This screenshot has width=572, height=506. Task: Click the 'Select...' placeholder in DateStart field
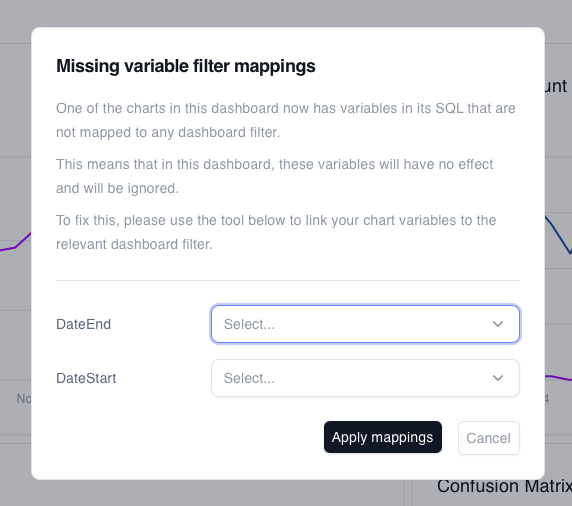pos(249,378)
